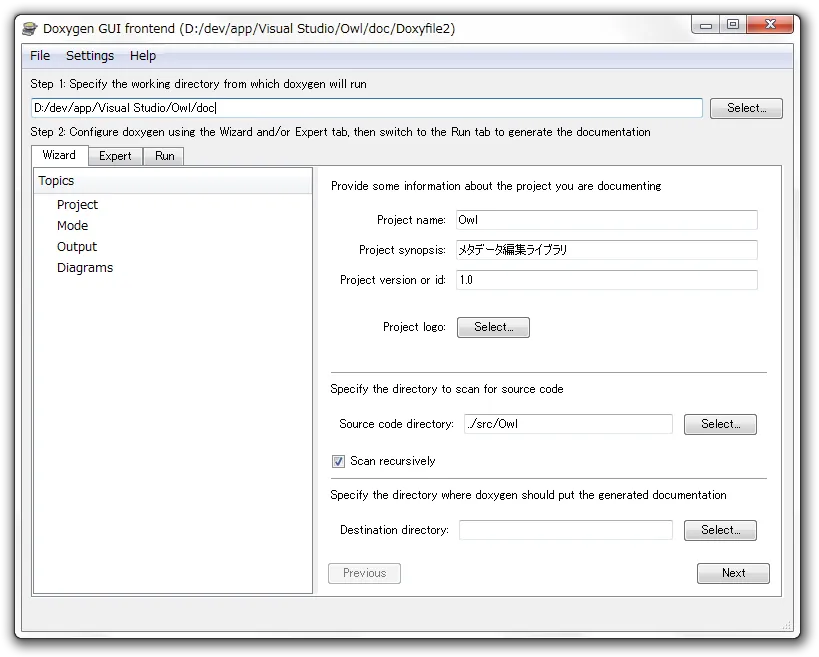Focus the Project synopsis text field
819x657 pixels.
(x=606, y=250)
